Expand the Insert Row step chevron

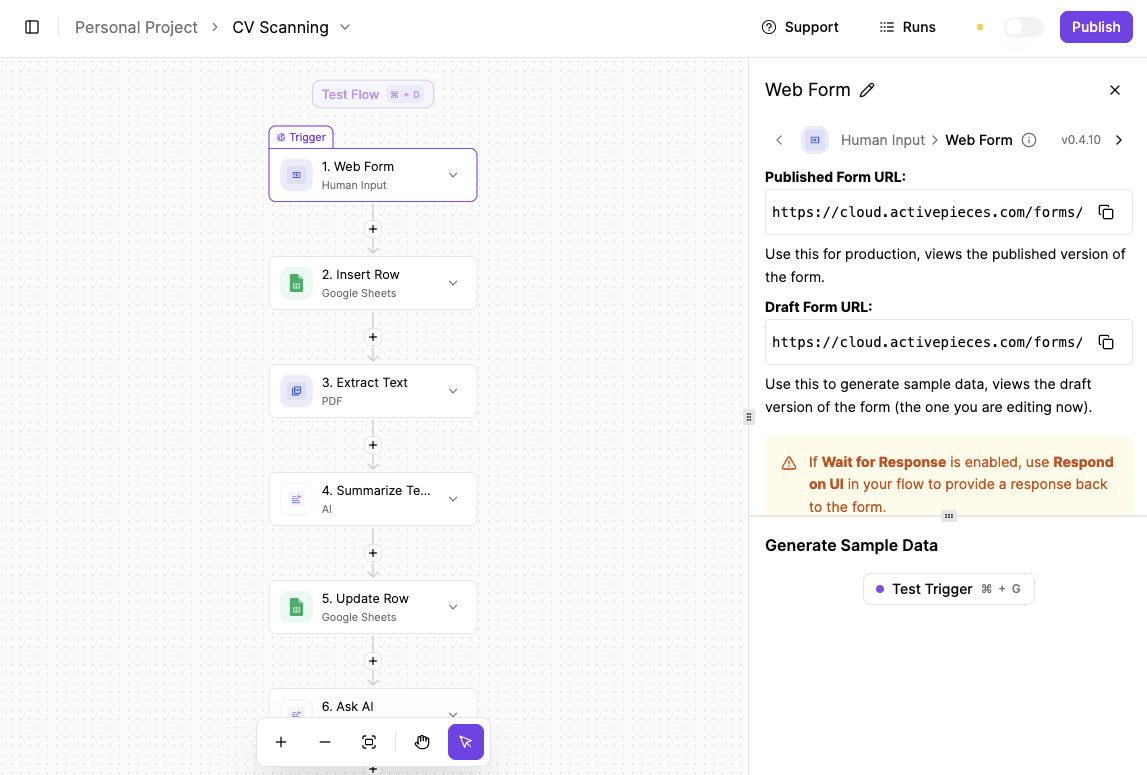(x=453, y=282)
